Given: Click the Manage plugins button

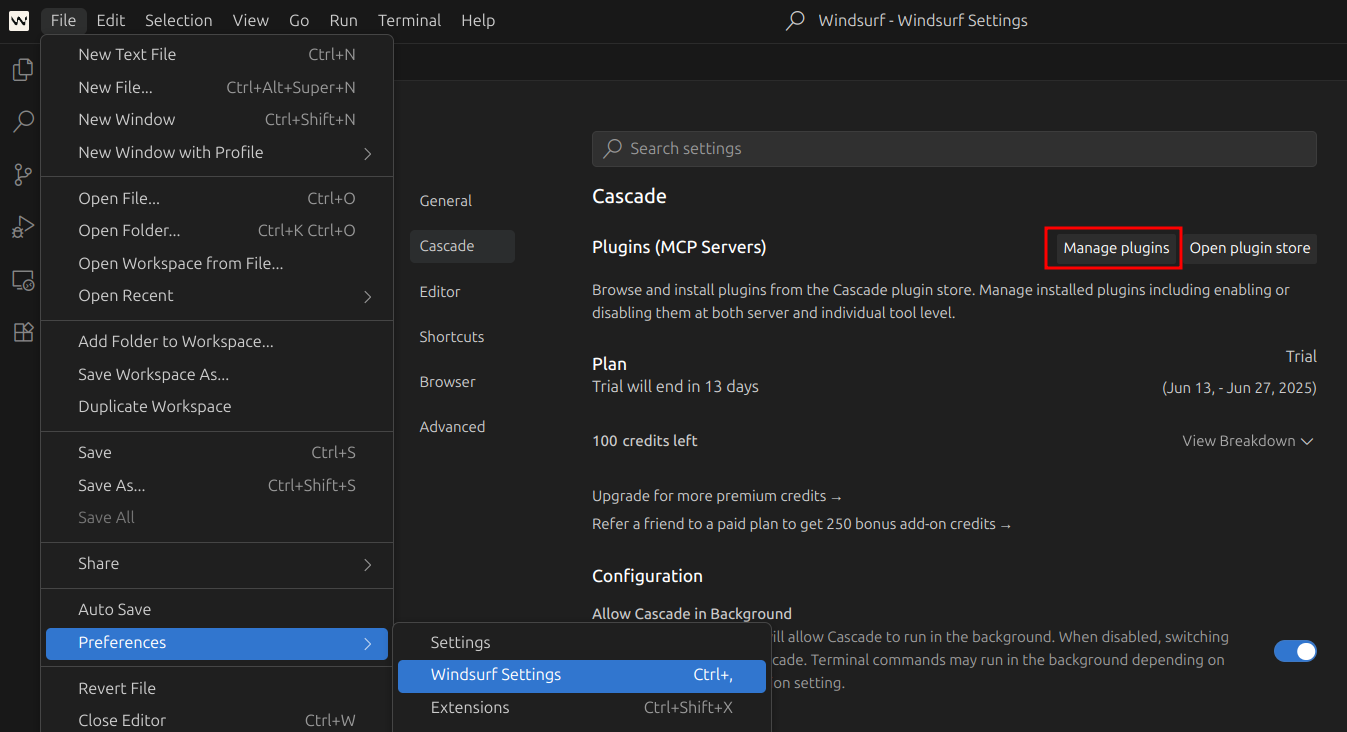Looking at the screenshot, I should 1116,248.
